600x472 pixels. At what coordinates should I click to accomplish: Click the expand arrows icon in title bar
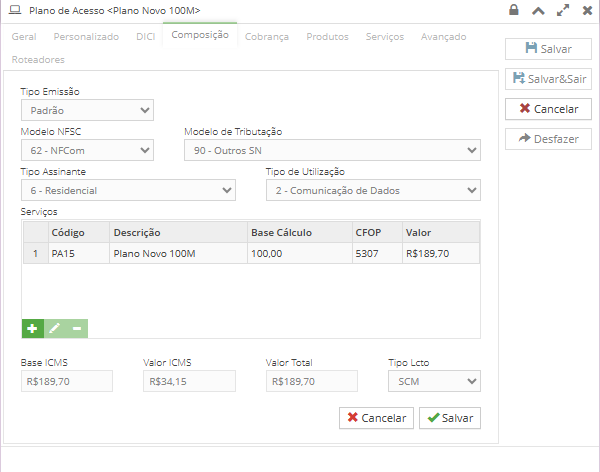(x=563, y=10)
